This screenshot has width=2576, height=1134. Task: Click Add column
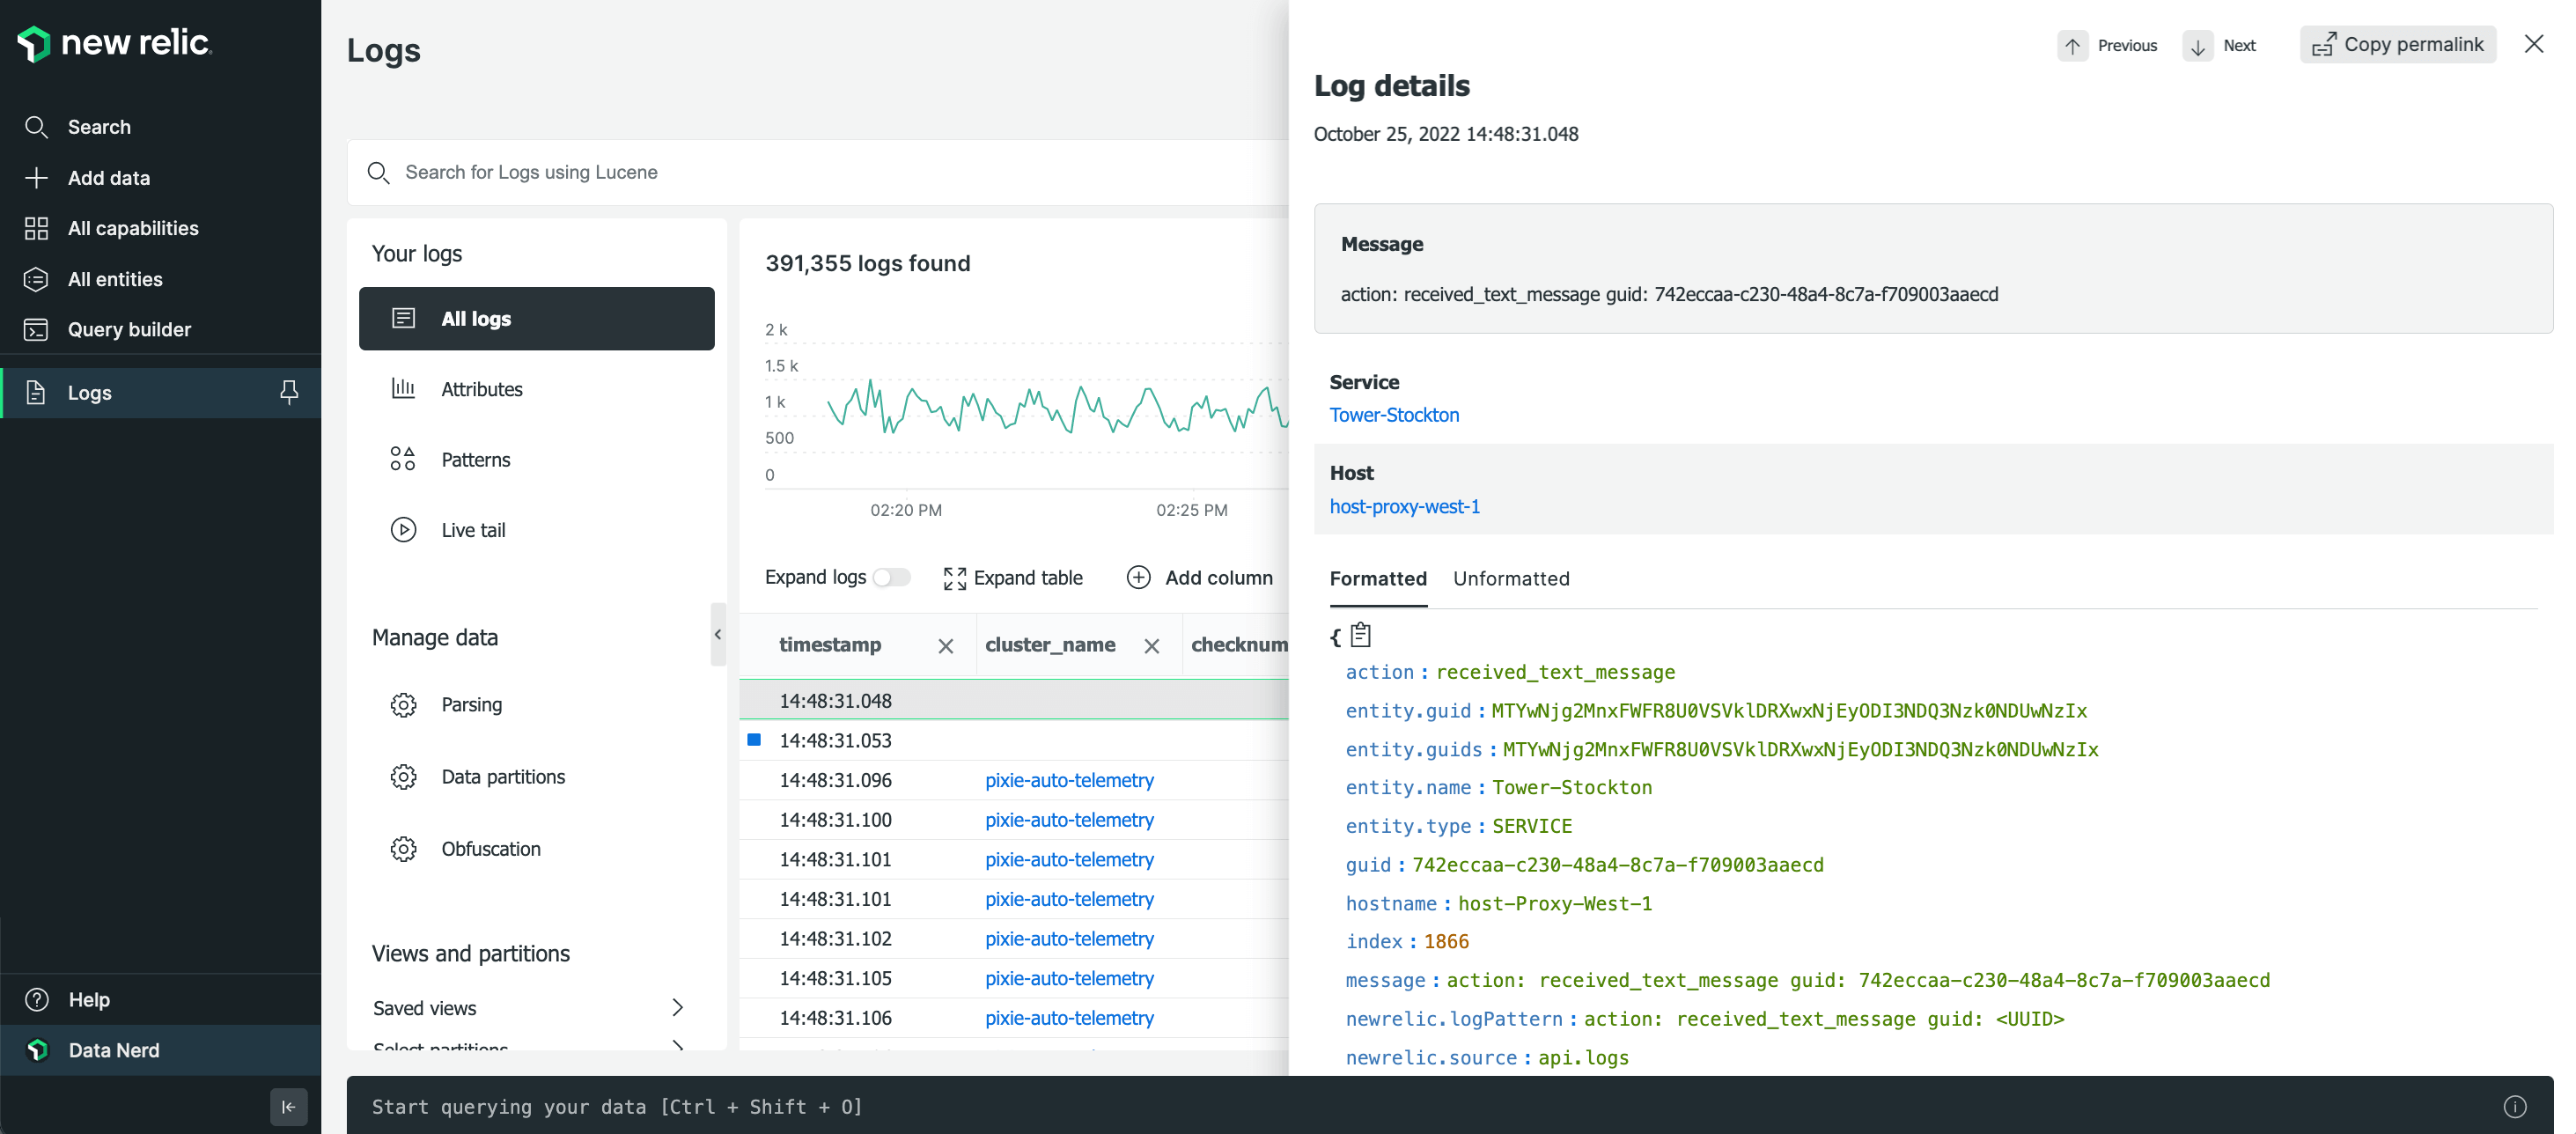pyautogui.click(x=1199, y=578)
